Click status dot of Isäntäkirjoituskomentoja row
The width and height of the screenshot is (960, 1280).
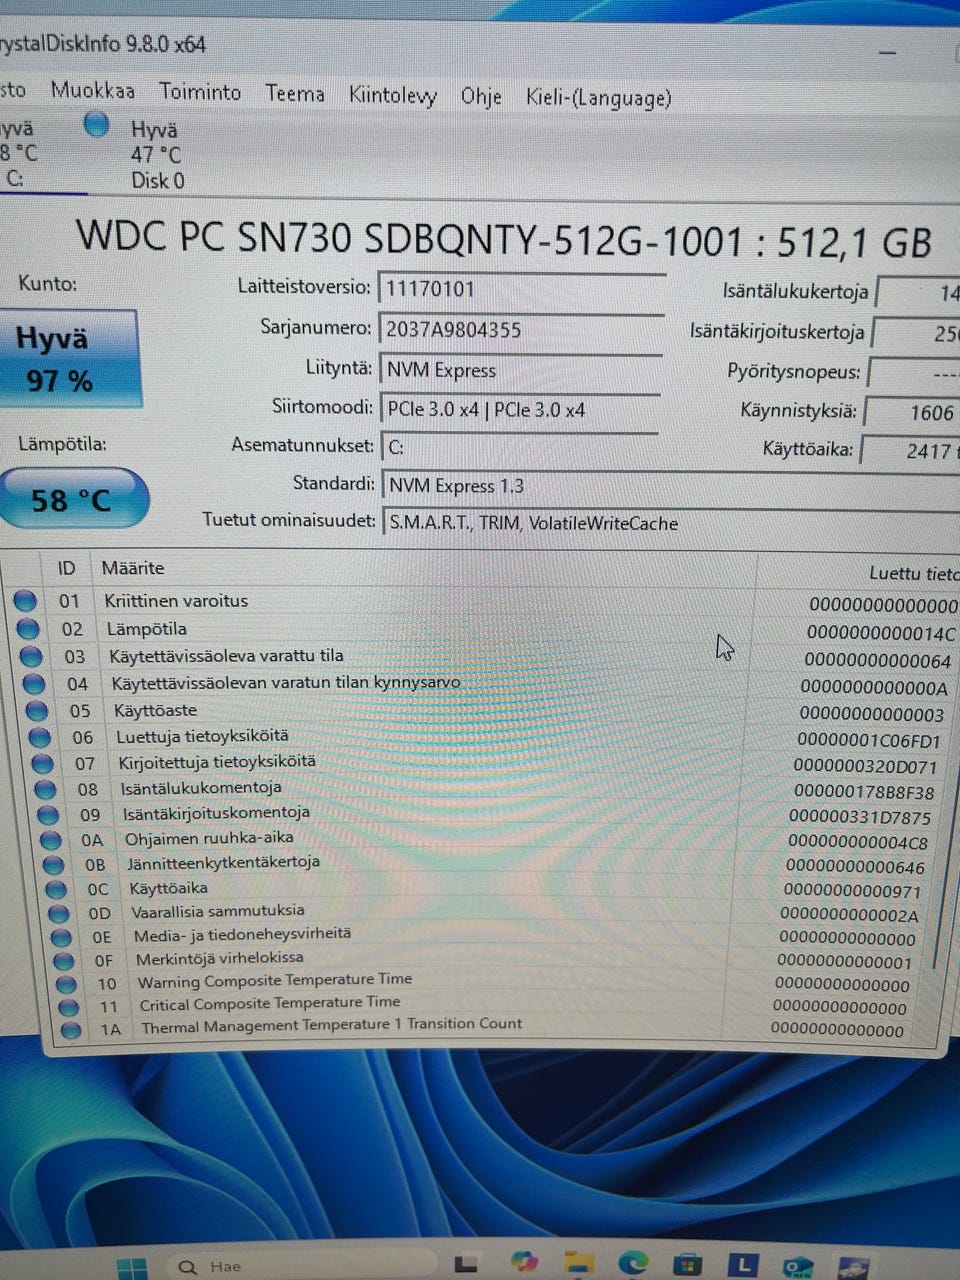pyautogui.click(x=49, y=815)
